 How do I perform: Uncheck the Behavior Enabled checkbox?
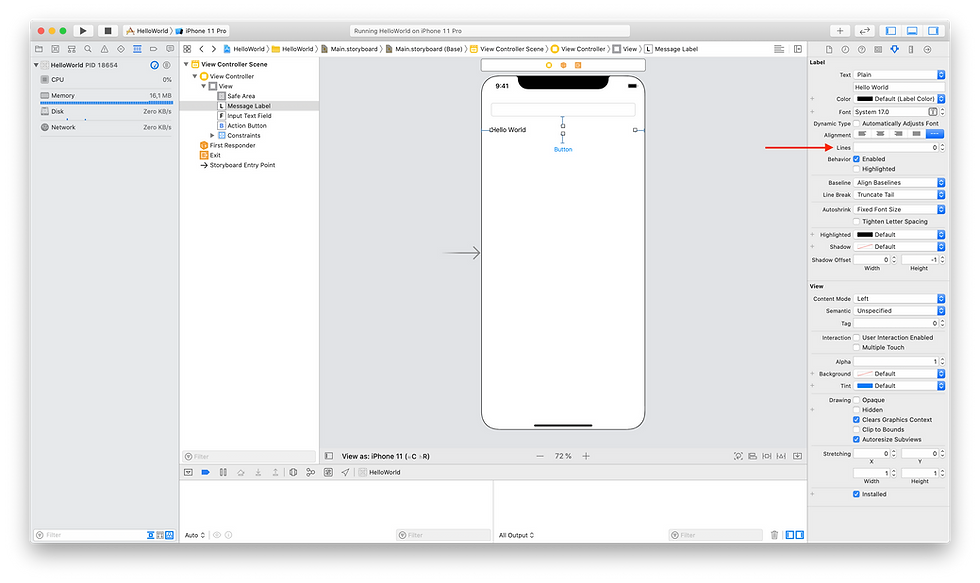[x=857, y=159]
